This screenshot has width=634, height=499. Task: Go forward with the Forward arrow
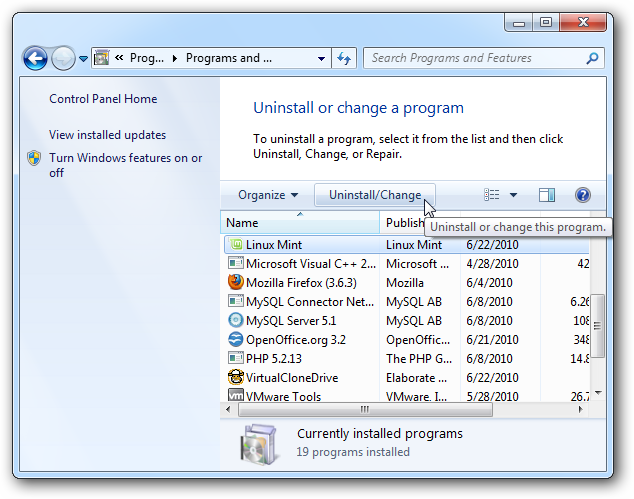click(x=63, y=59)
